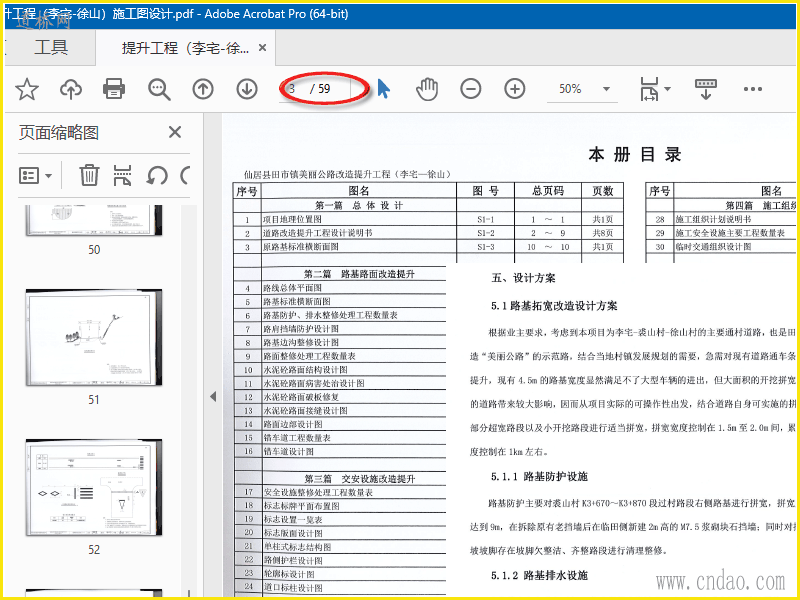This screenshot has height=600, width=800.
Task: Close the 提升工程 document tab
Action: coord(263,47)
